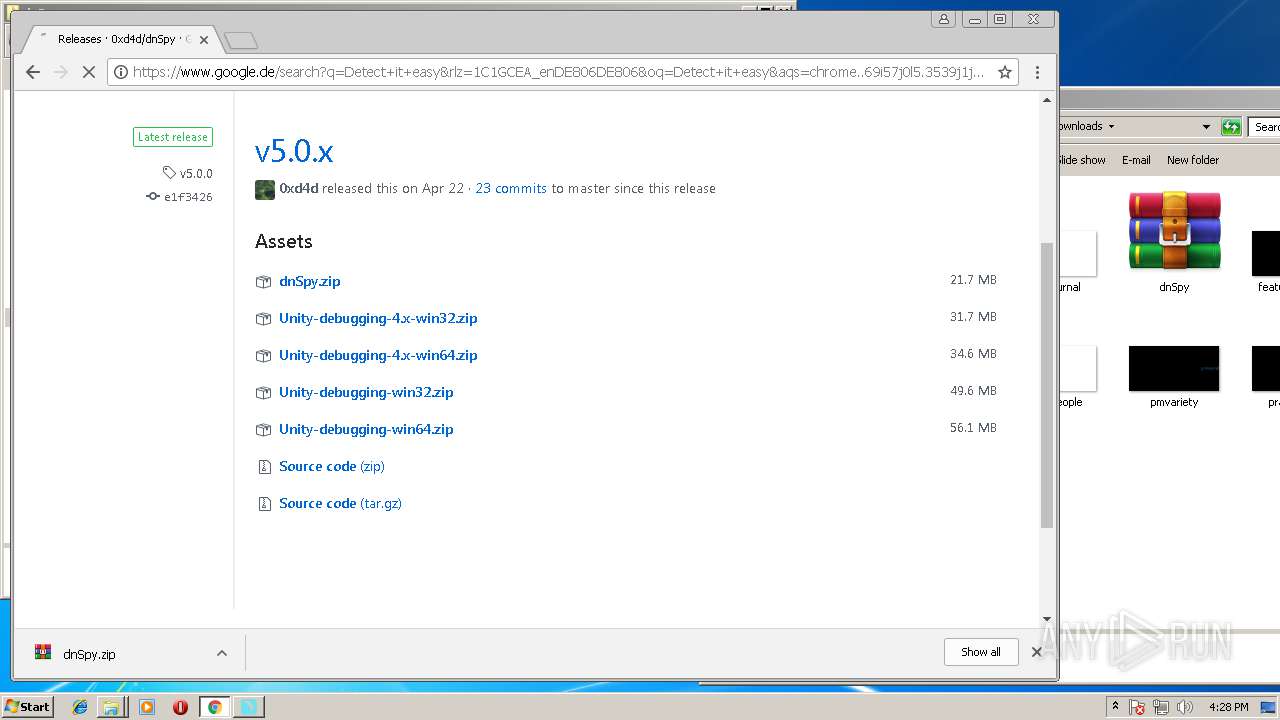Image resolution: width=1280 pixels, height=720 pixels.
Task: Click the browser forward arrow
Action: 61,72
